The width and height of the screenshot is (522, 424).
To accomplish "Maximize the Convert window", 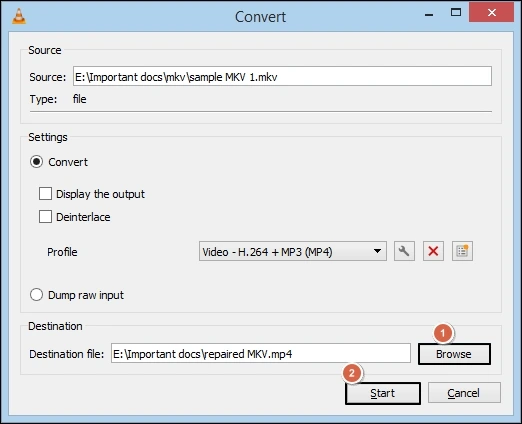I will coord(456,13).
